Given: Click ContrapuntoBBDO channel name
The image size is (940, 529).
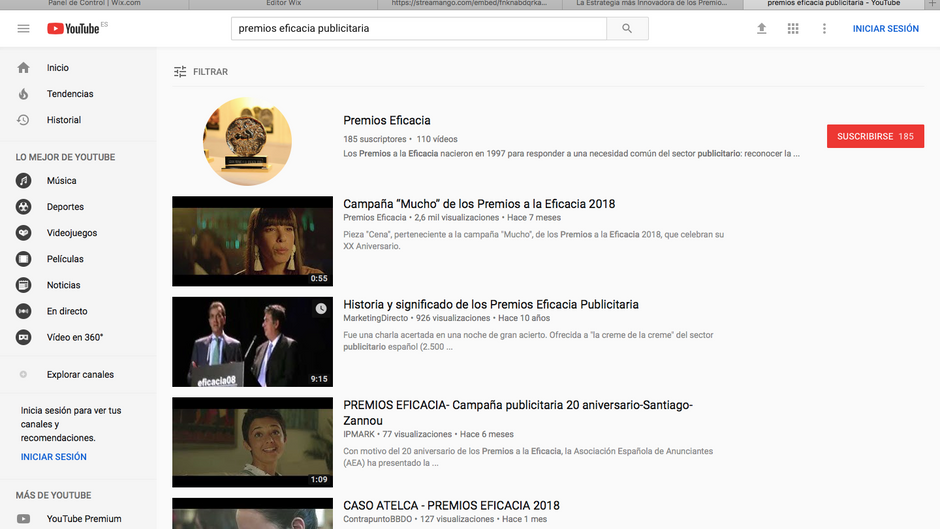Looking at the screenshot, I should (377, 519).
